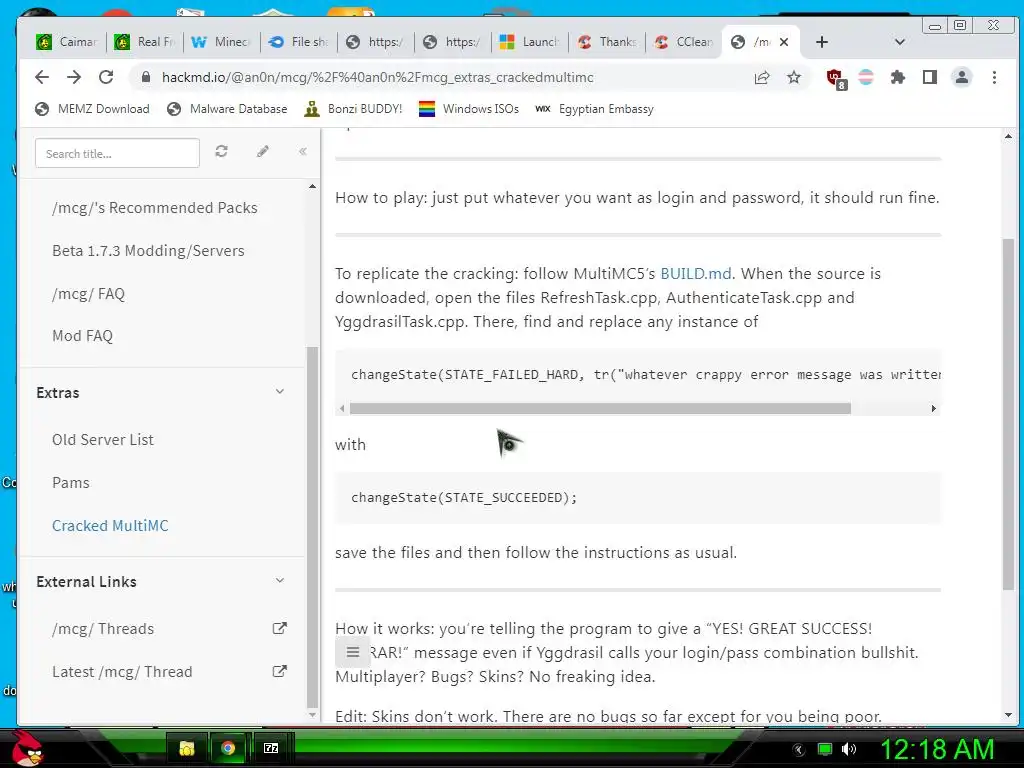Collapse the sidebar with double chevron
This screenshot has height=768, width=1024.
pyautogui.click(x=302, y=152)
